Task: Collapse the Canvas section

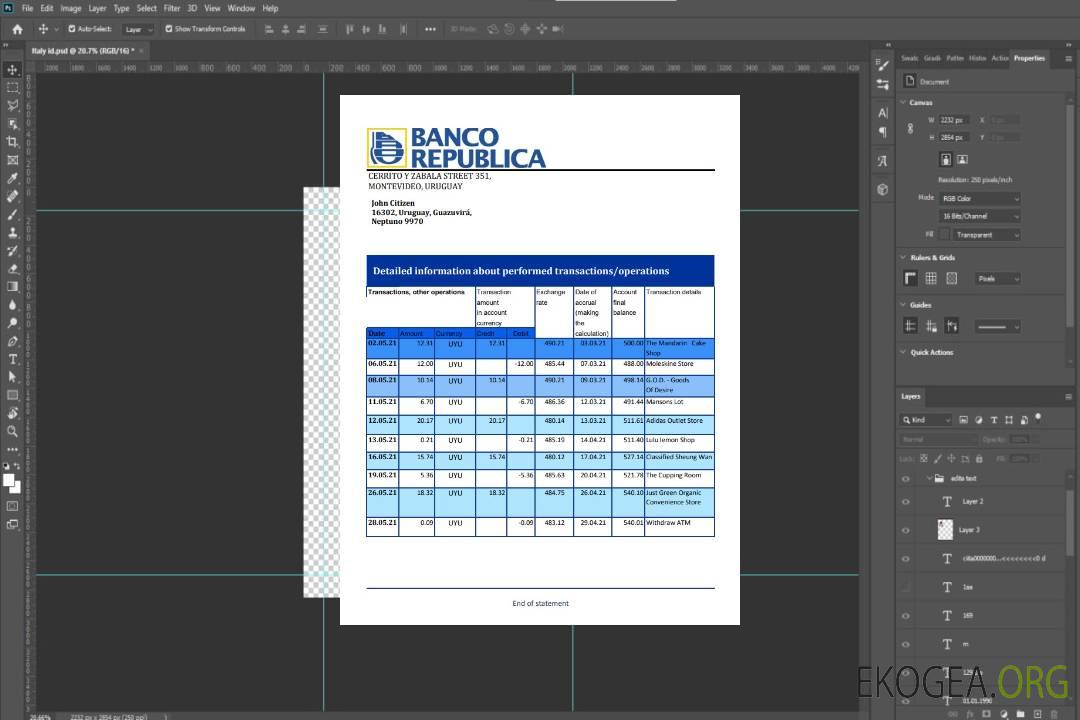Action: tap(903, 102)
